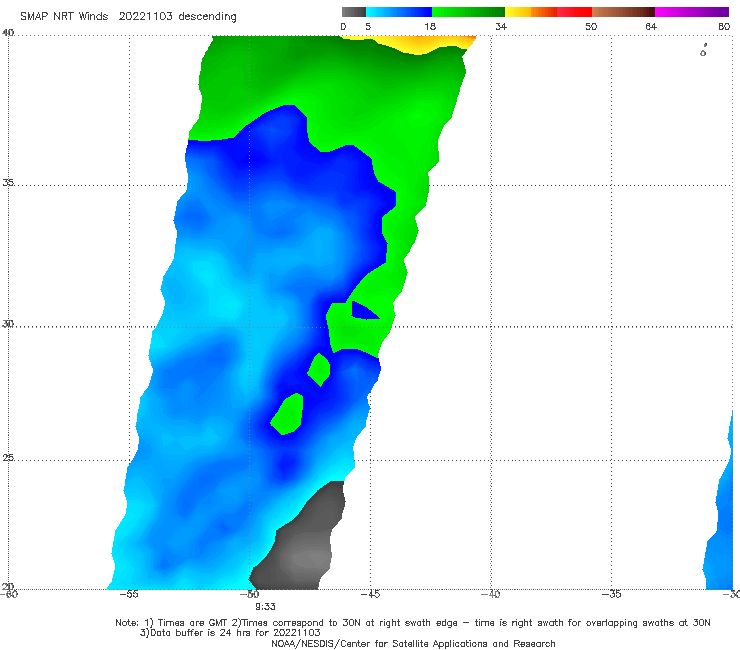Click the note line starting "Note: 1) Times are GMT"
Viewport: 740px width, 650px height.
(413, 623)
